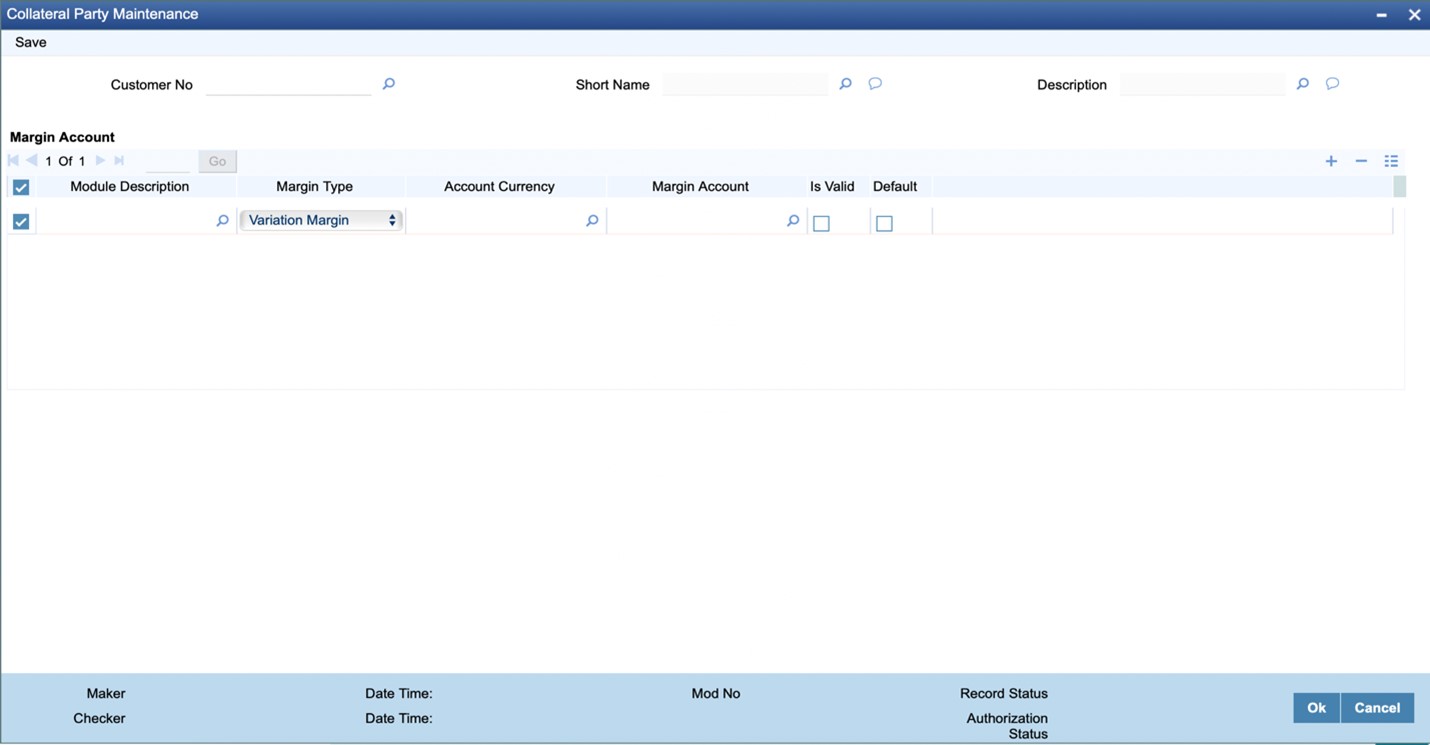Click the Go button
The image size is (1430, 745).
(217, 161)
